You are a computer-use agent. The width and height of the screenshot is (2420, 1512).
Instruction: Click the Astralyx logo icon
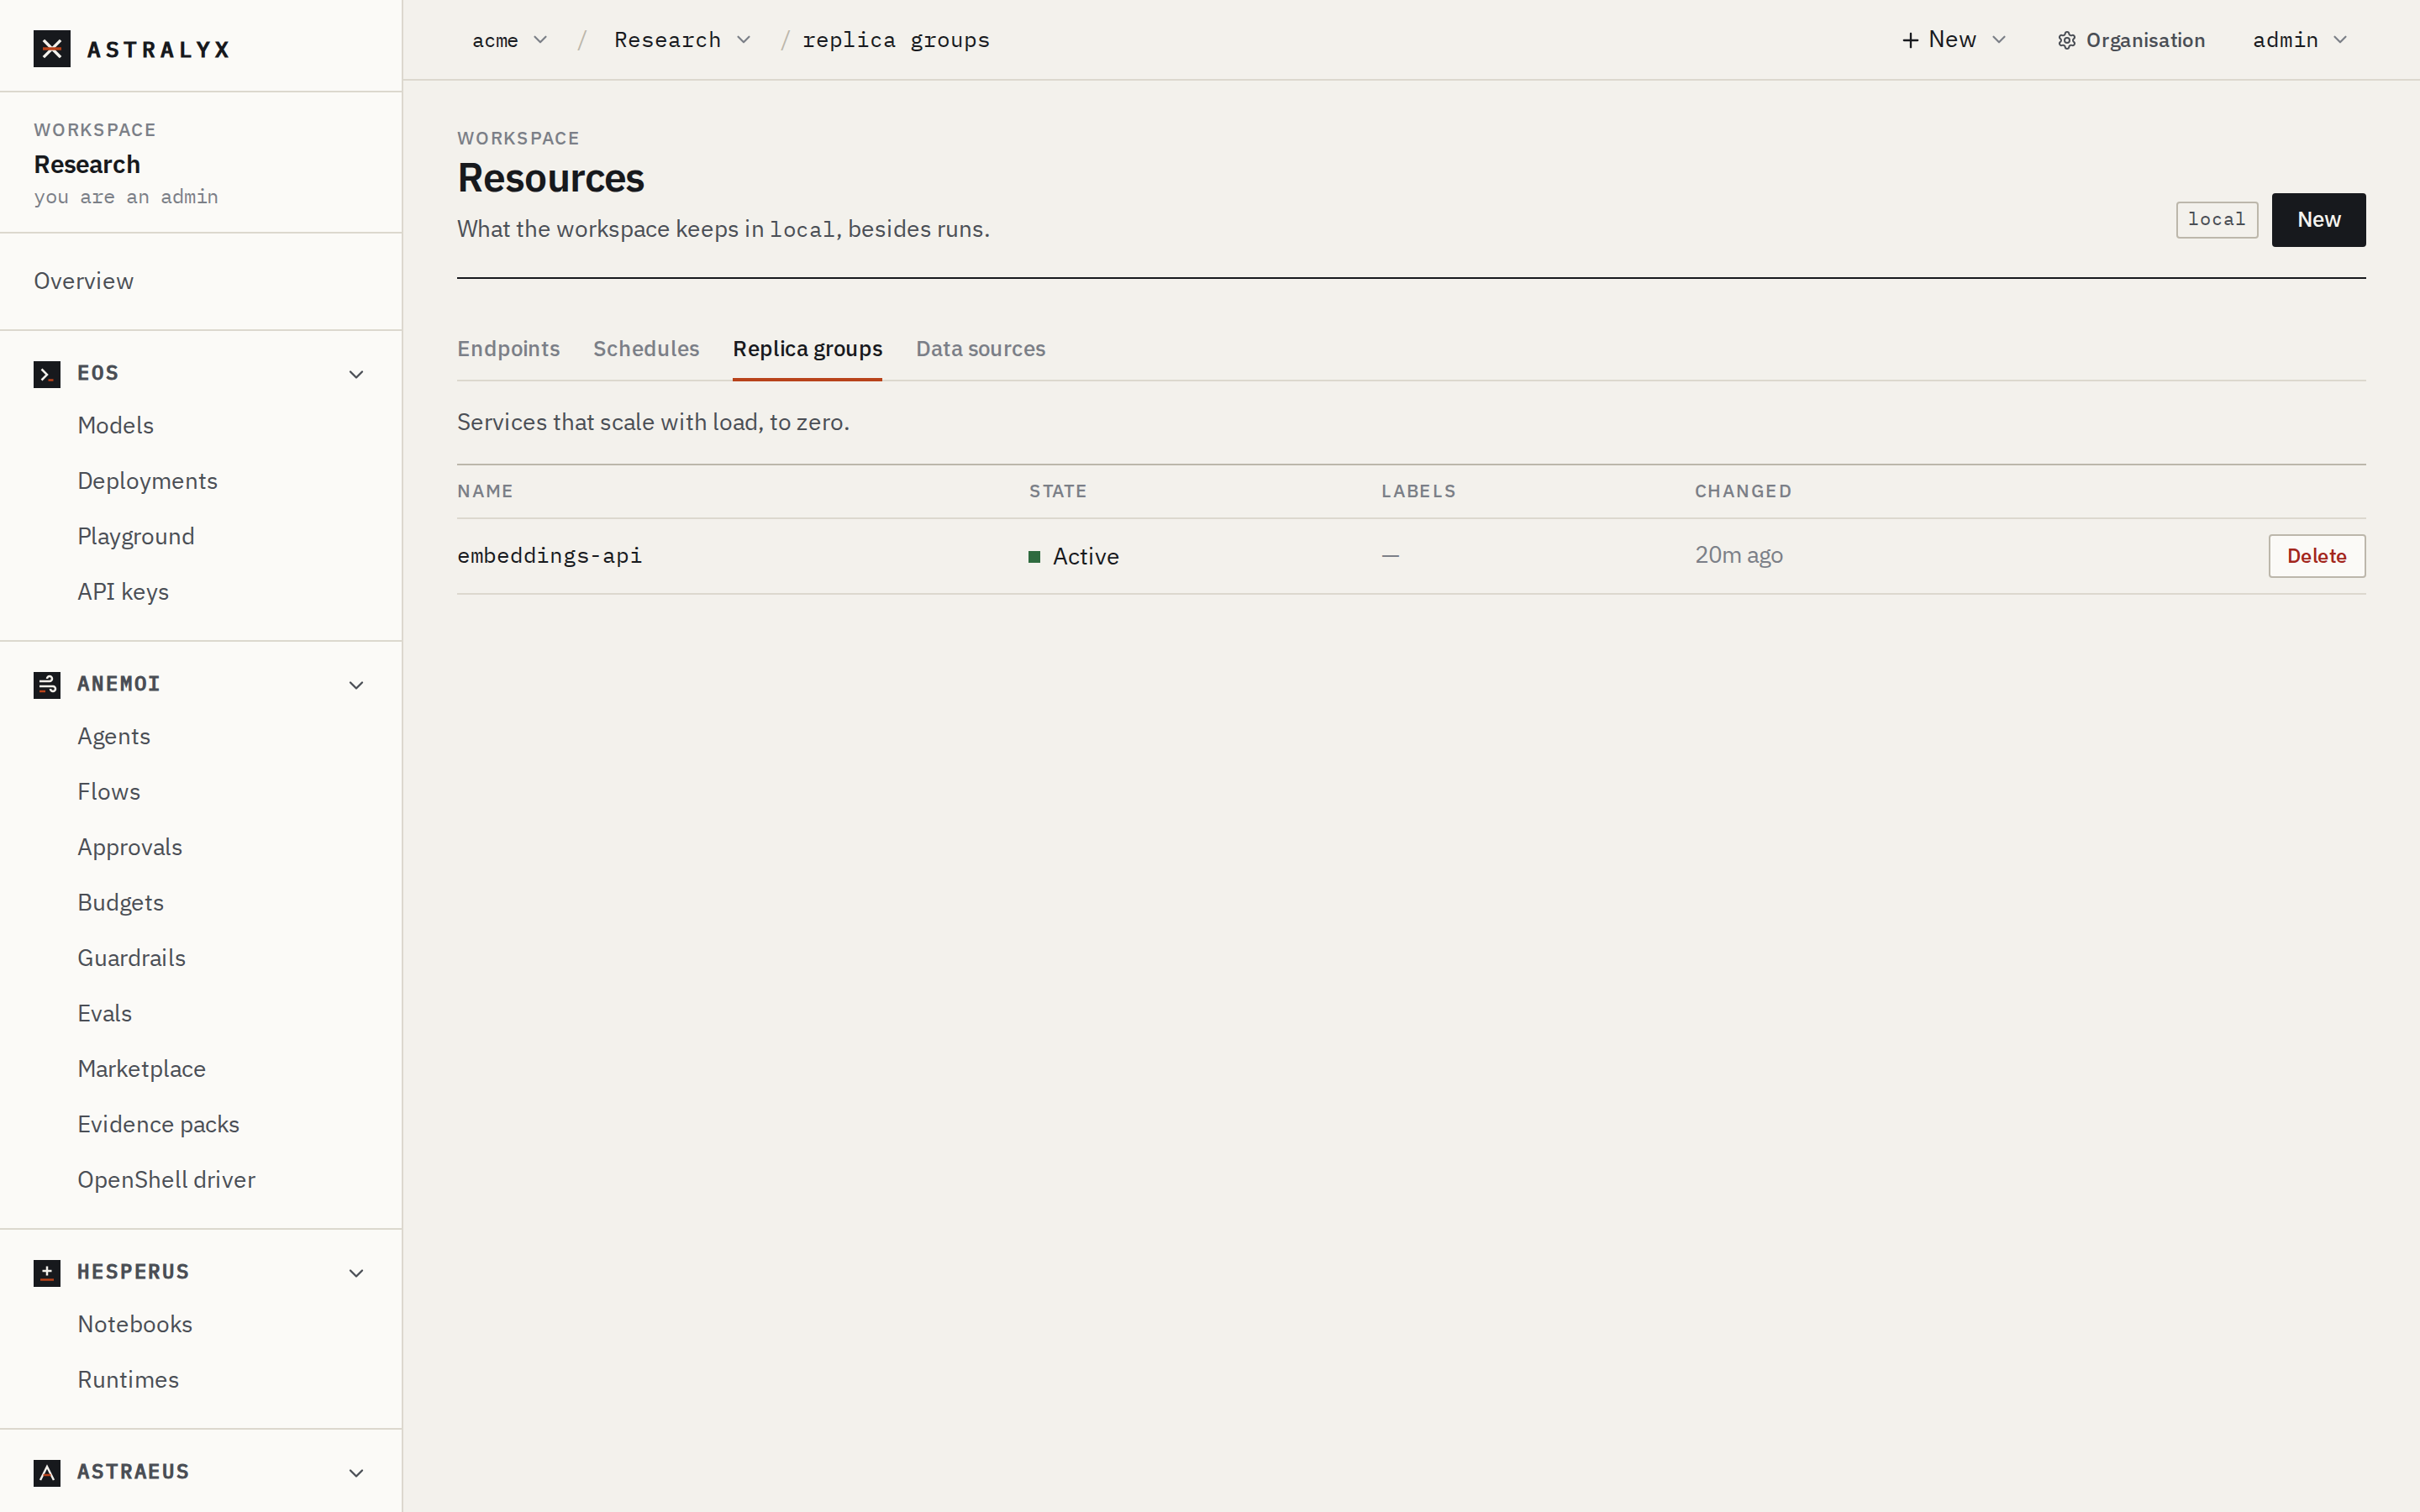coord(52,49)
